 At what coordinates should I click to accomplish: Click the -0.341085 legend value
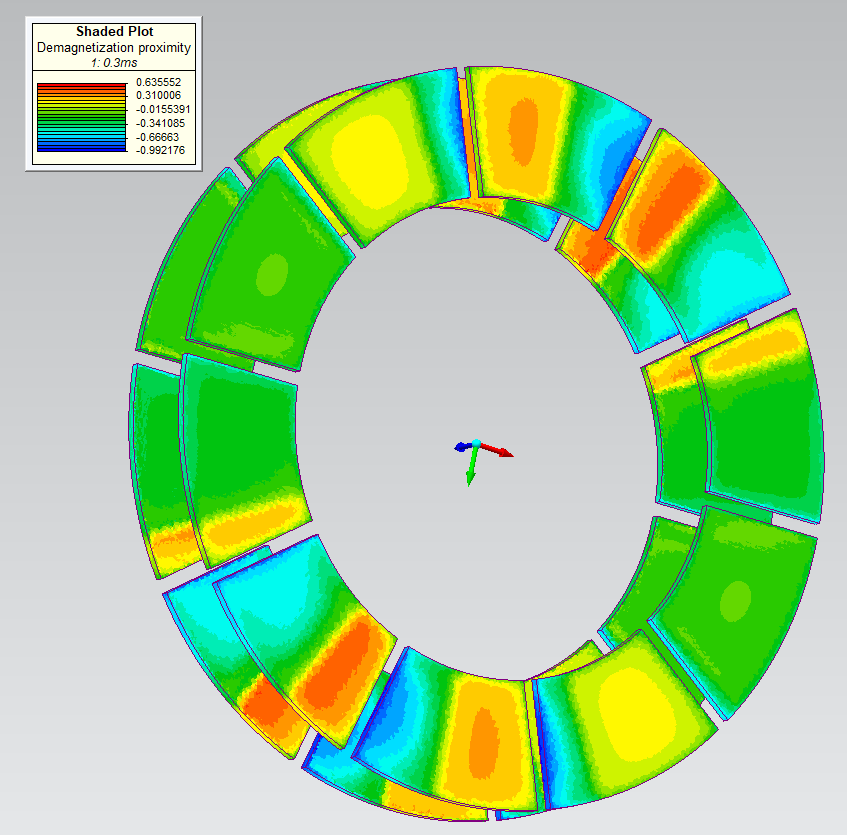163,123
